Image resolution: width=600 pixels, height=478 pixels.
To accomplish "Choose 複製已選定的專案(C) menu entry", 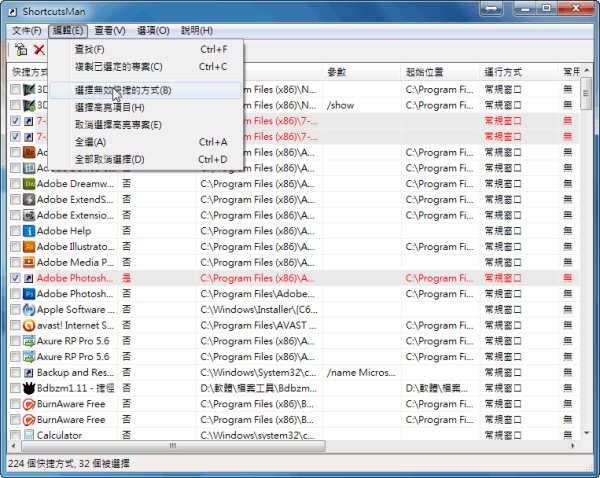I will coord(146,67).
